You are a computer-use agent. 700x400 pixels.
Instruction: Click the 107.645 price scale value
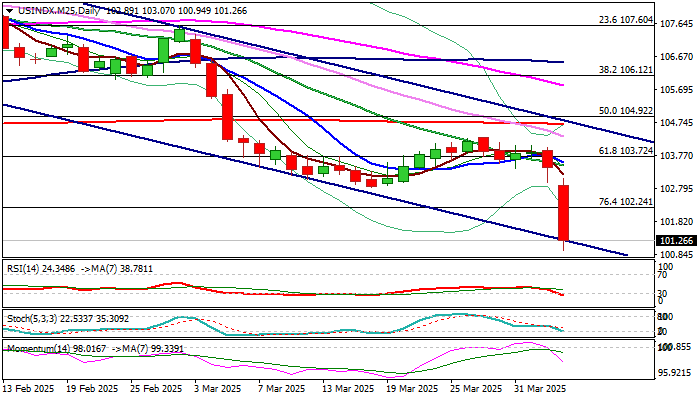[676, 23]
